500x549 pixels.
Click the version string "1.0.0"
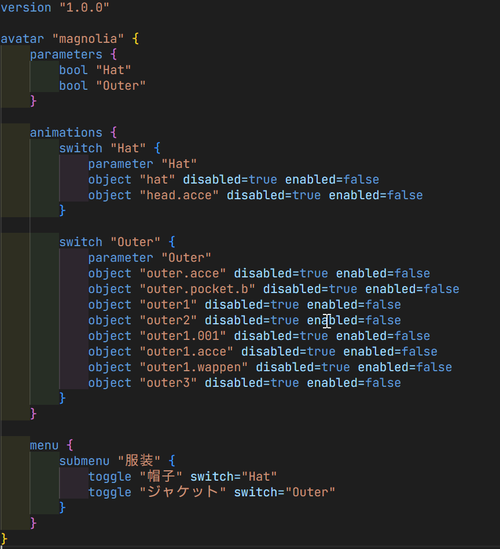84,7
